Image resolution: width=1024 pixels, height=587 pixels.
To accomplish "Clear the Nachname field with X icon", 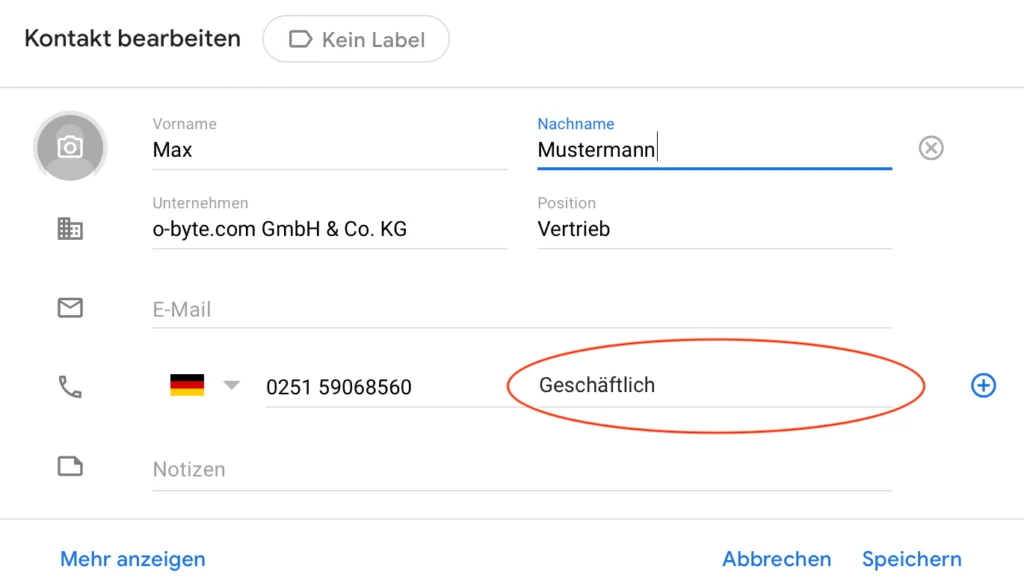I will [x=931, y=149].
